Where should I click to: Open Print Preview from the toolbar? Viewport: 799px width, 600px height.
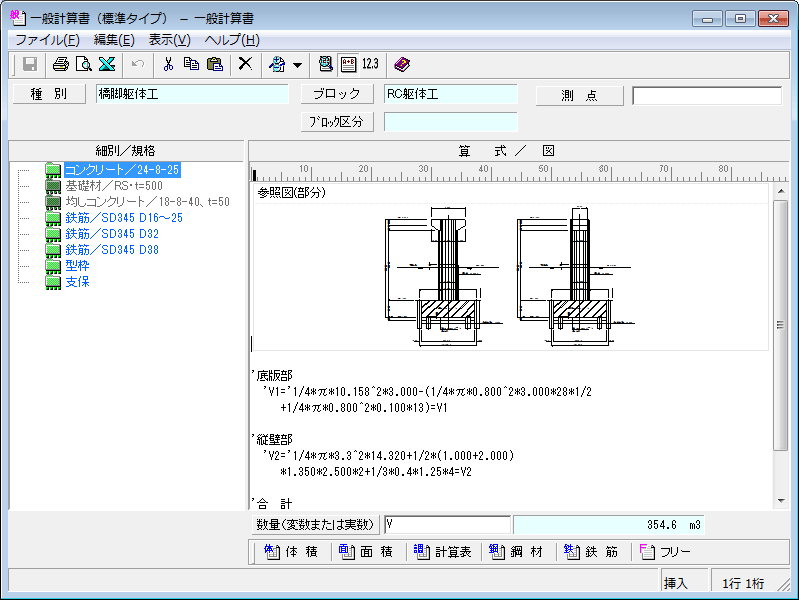[x=83, y=64]
